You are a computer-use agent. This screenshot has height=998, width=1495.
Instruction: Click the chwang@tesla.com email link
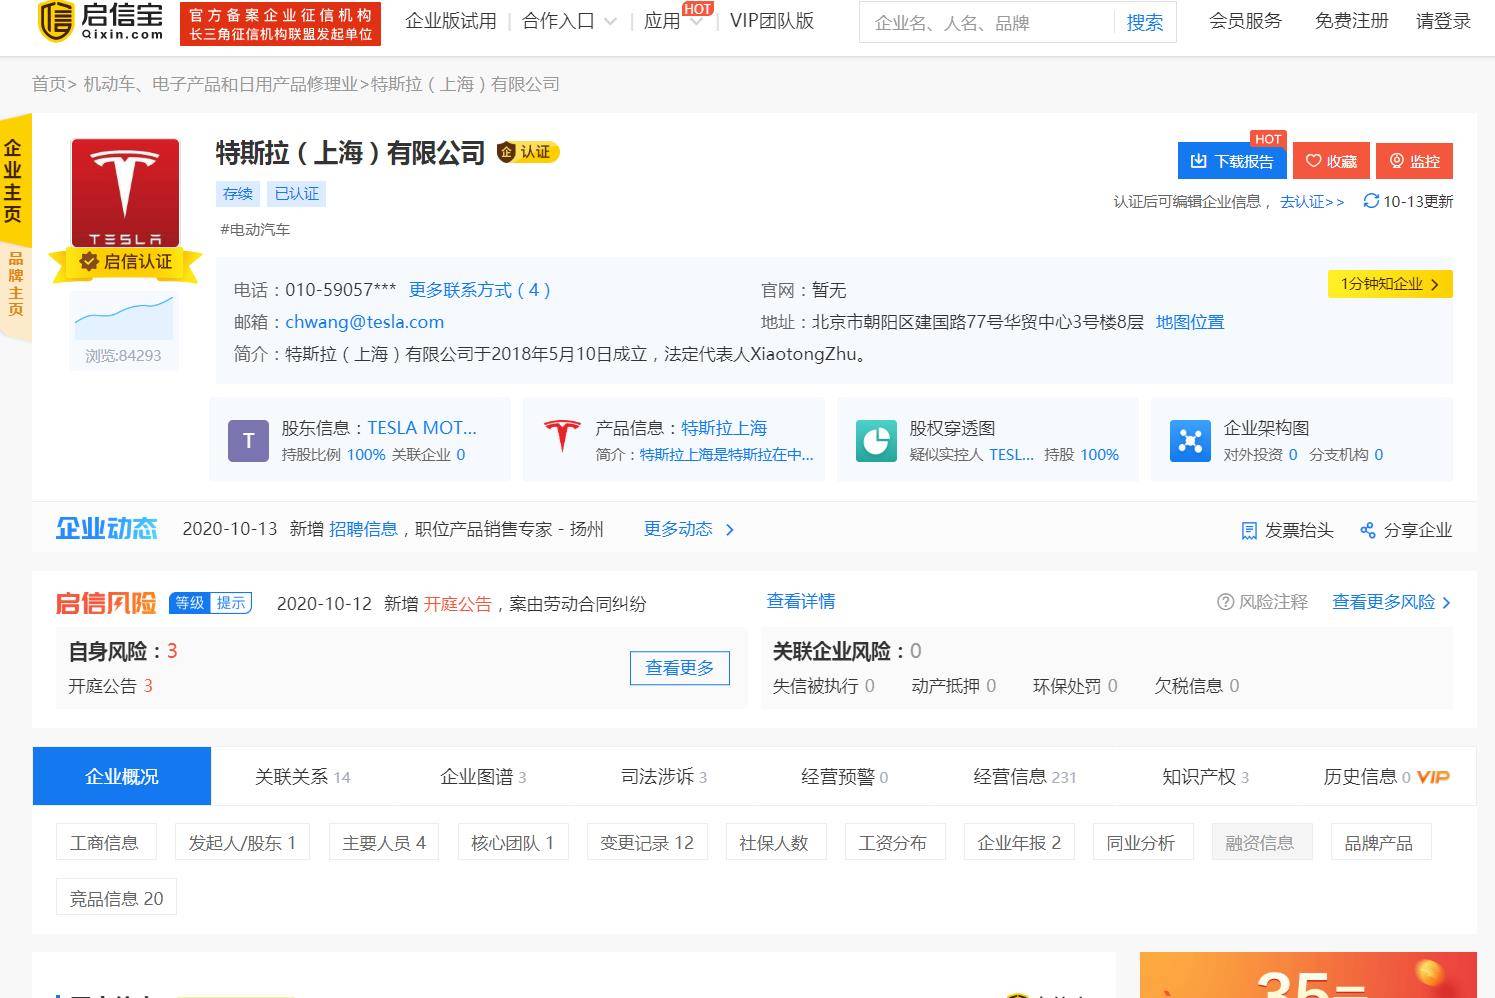364,322
